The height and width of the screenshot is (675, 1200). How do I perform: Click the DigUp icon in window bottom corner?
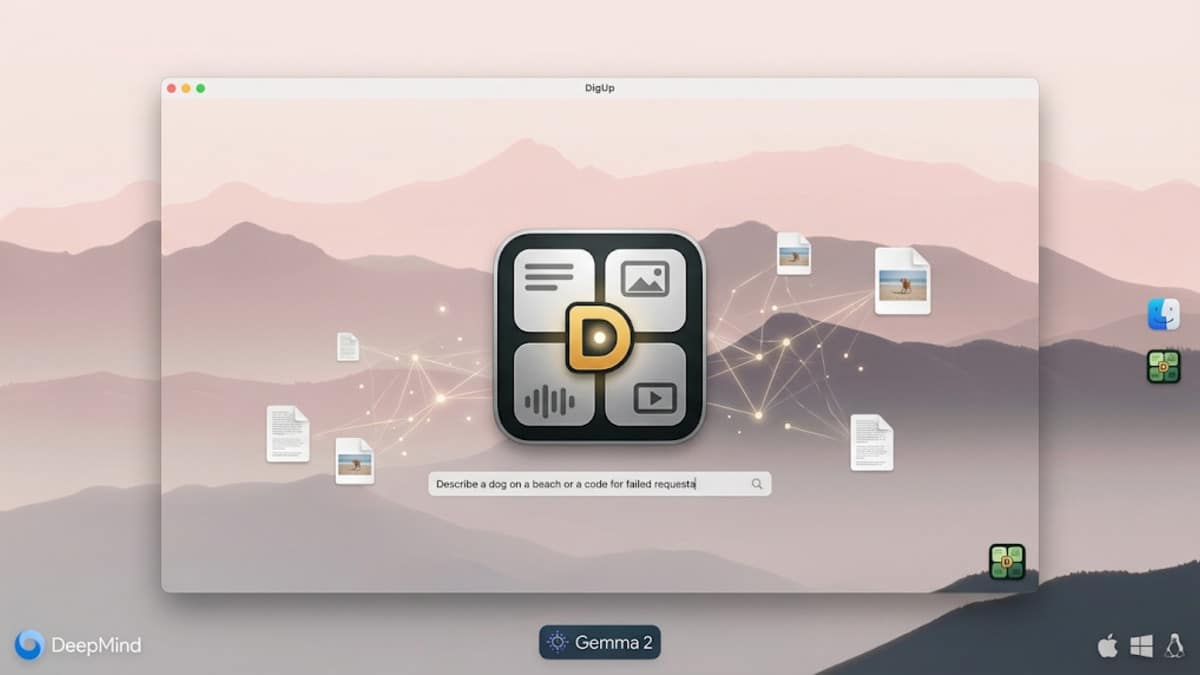(x=1007, y=562)
